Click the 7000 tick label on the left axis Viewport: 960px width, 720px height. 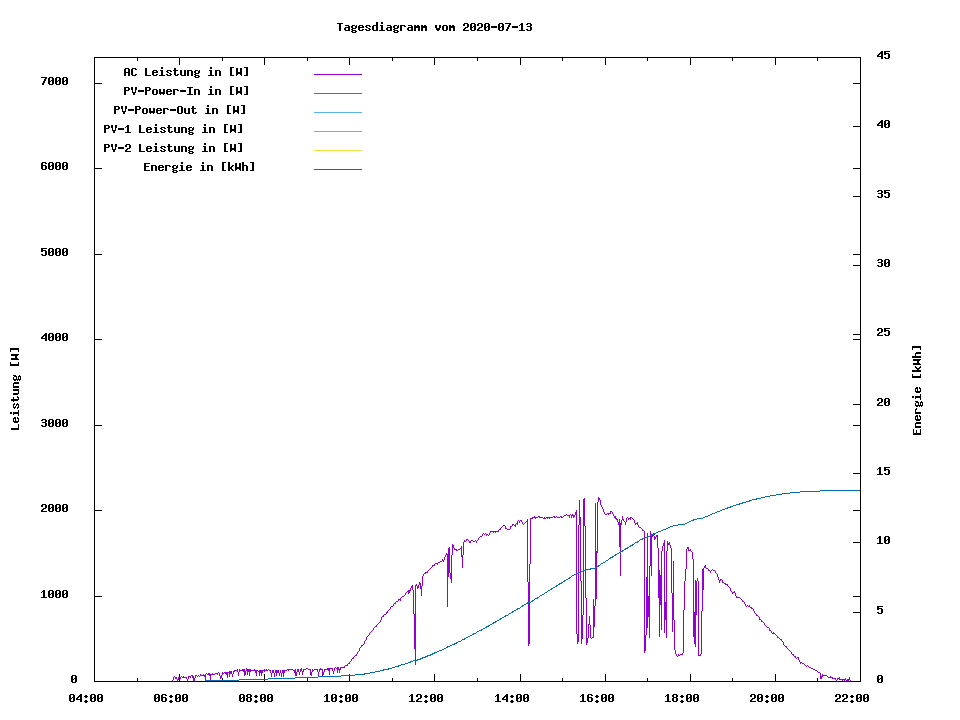(54, 81)
